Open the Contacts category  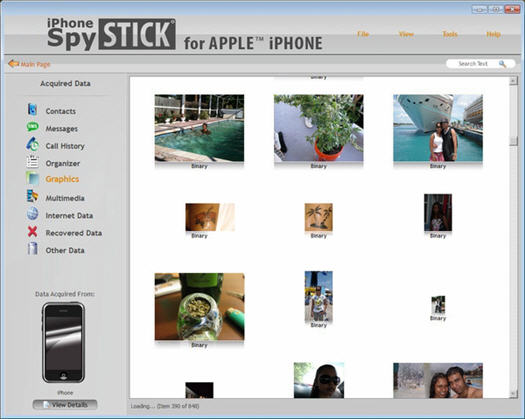click(x=61, y=111)
